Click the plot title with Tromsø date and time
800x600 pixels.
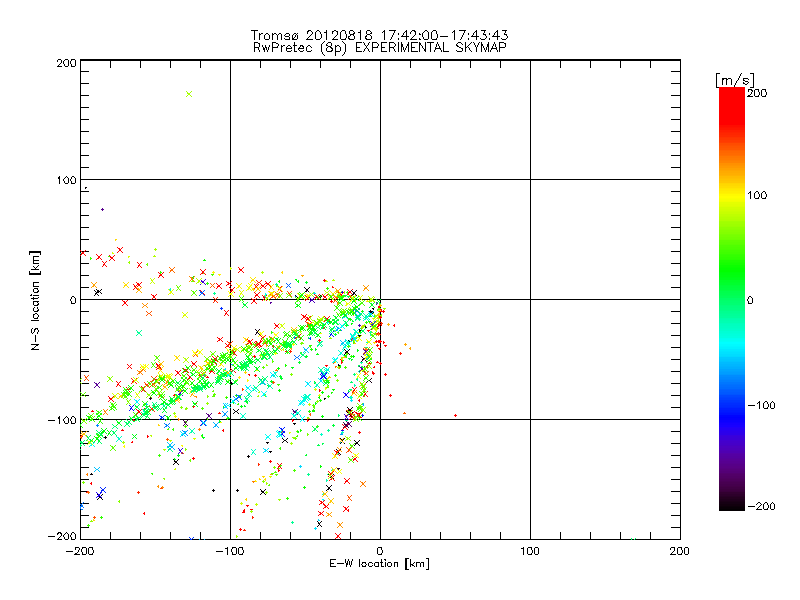pyautogui.click(x=380, y=35)
